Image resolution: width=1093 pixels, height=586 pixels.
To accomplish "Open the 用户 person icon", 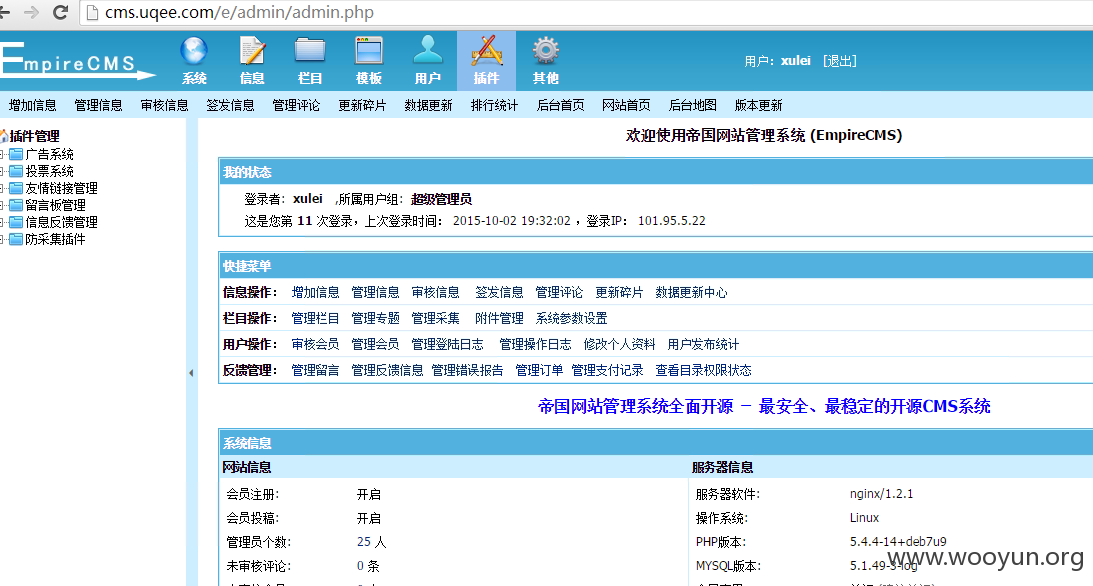I will click(x=427, y=51).
